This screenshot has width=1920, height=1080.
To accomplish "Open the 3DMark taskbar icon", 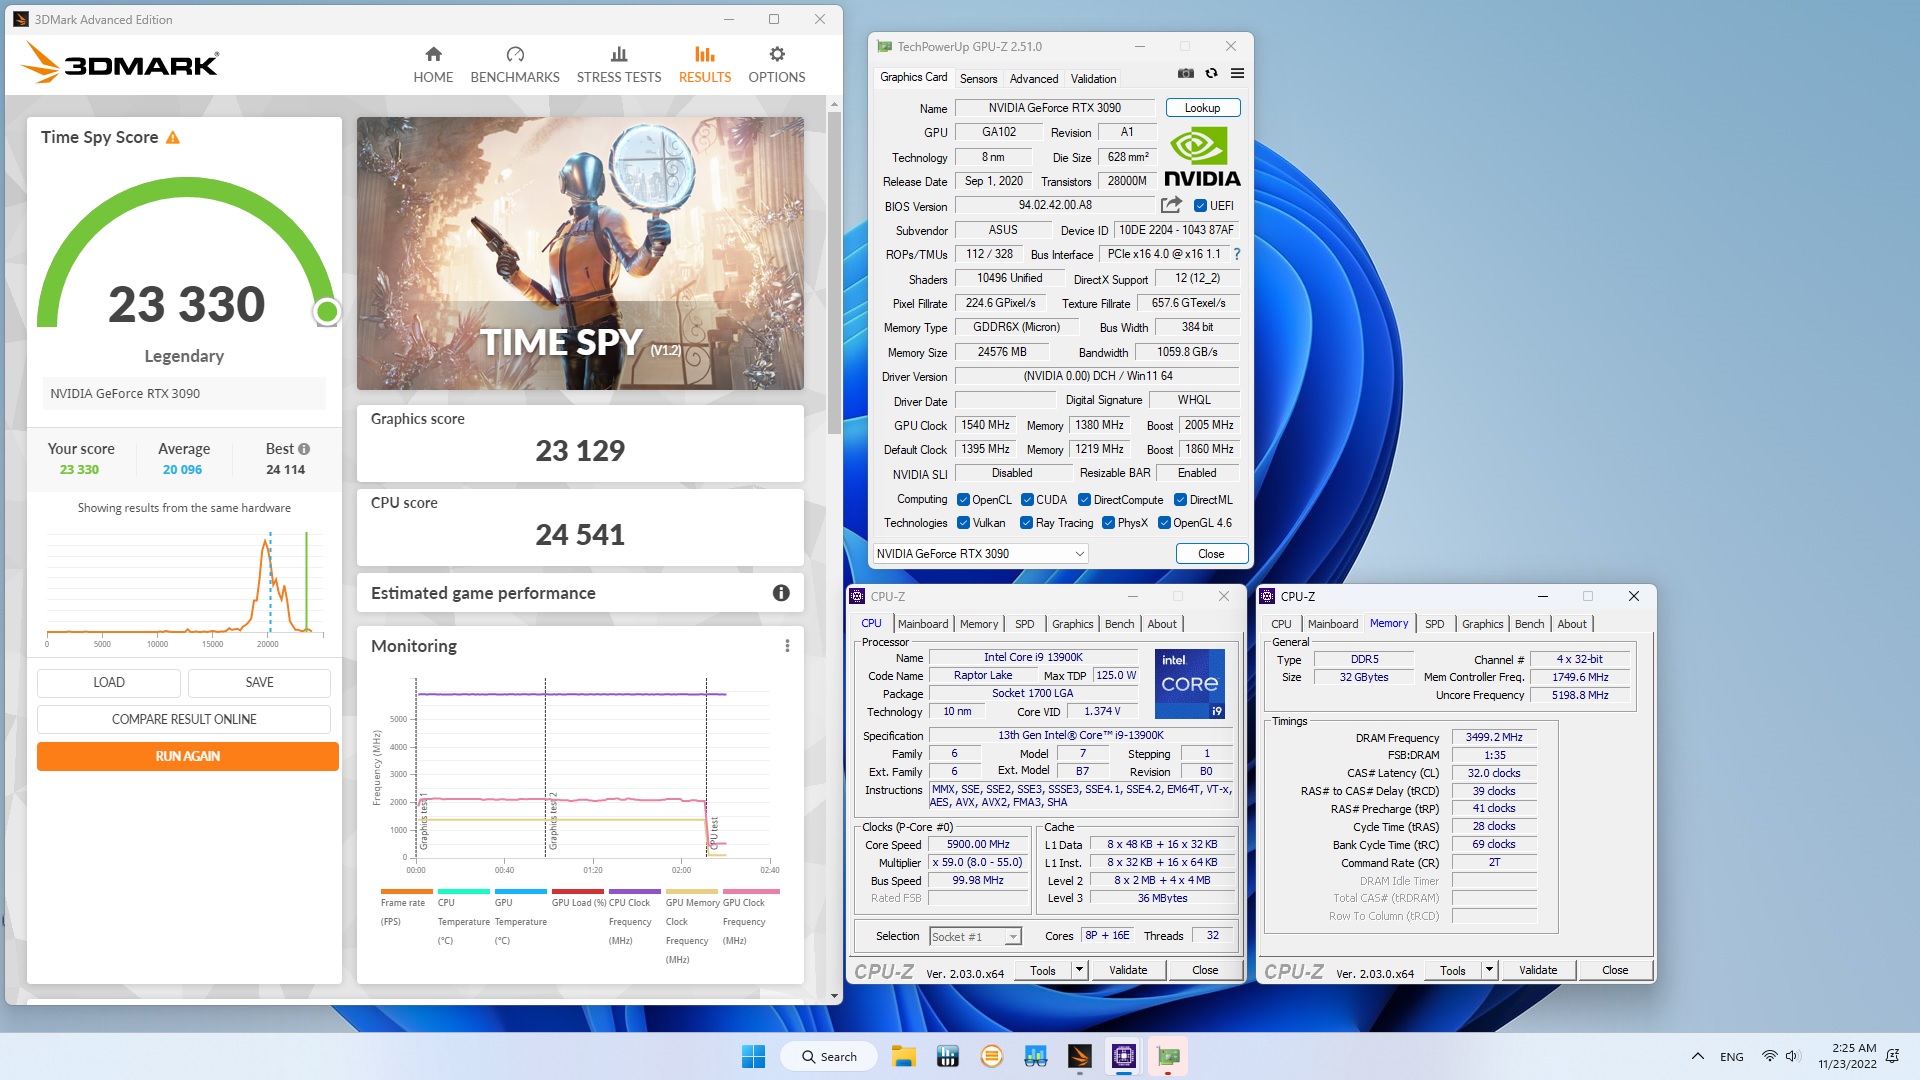I will click(1080, 1056).
